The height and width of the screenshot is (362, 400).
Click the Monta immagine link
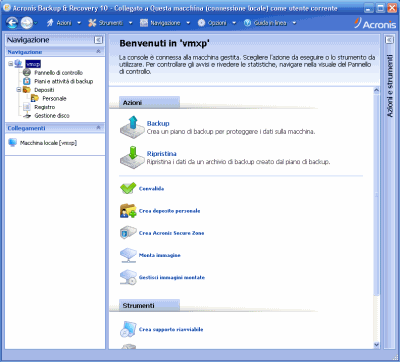pos(160,255)
